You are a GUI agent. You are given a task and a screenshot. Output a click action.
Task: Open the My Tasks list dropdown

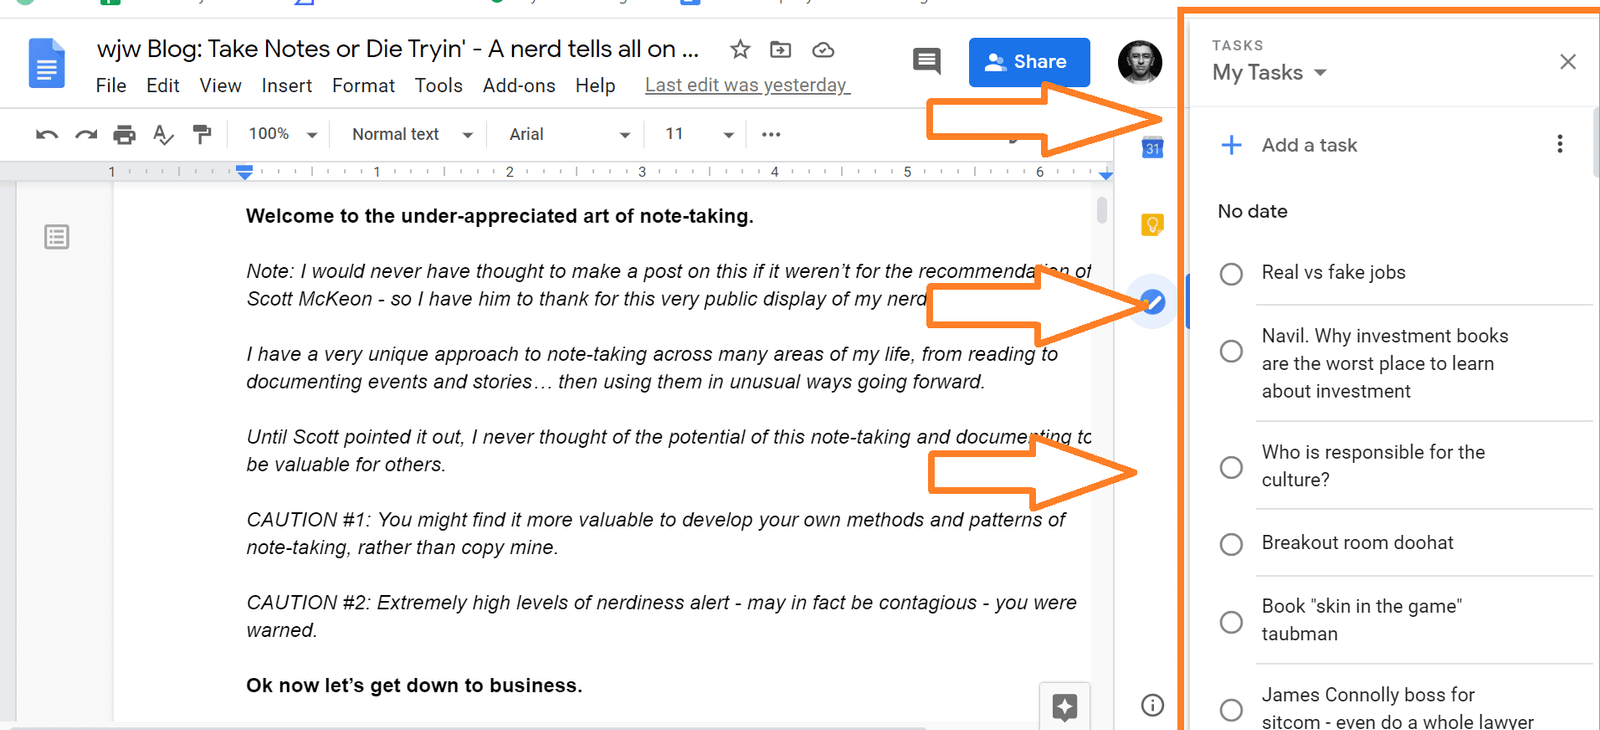point(1269,73)
